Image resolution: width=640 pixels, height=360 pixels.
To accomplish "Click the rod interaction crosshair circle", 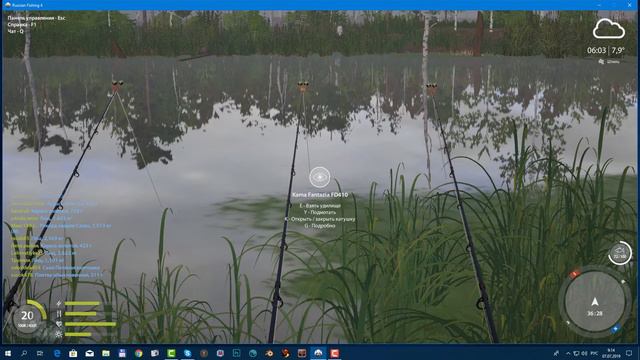I will [x=320, y=177].
